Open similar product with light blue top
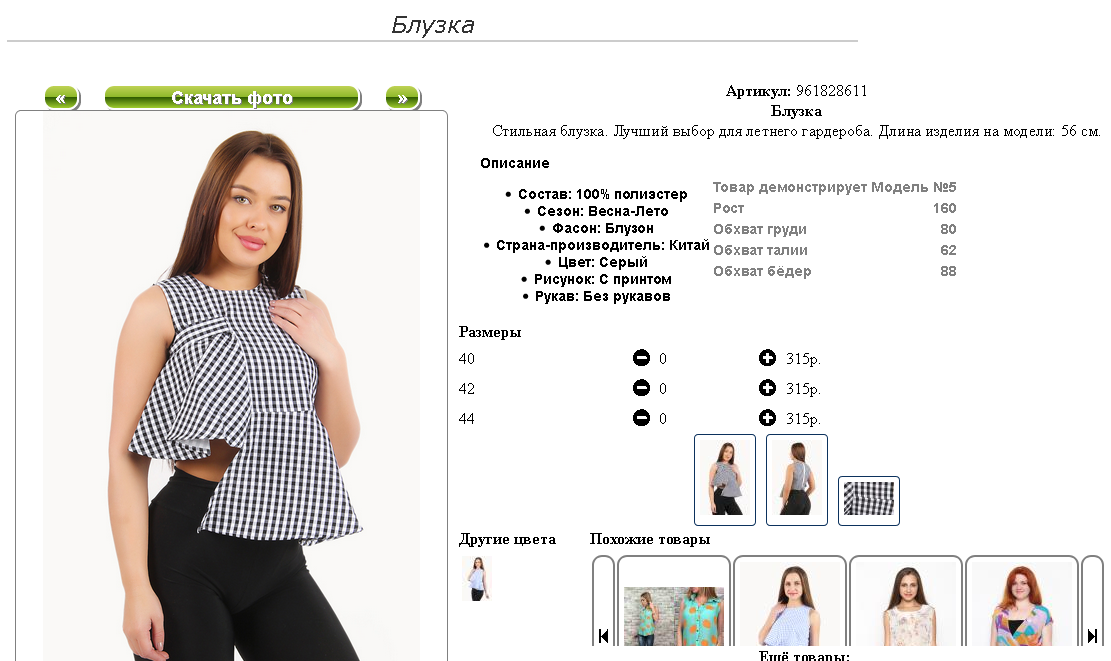 coord(790,604)
